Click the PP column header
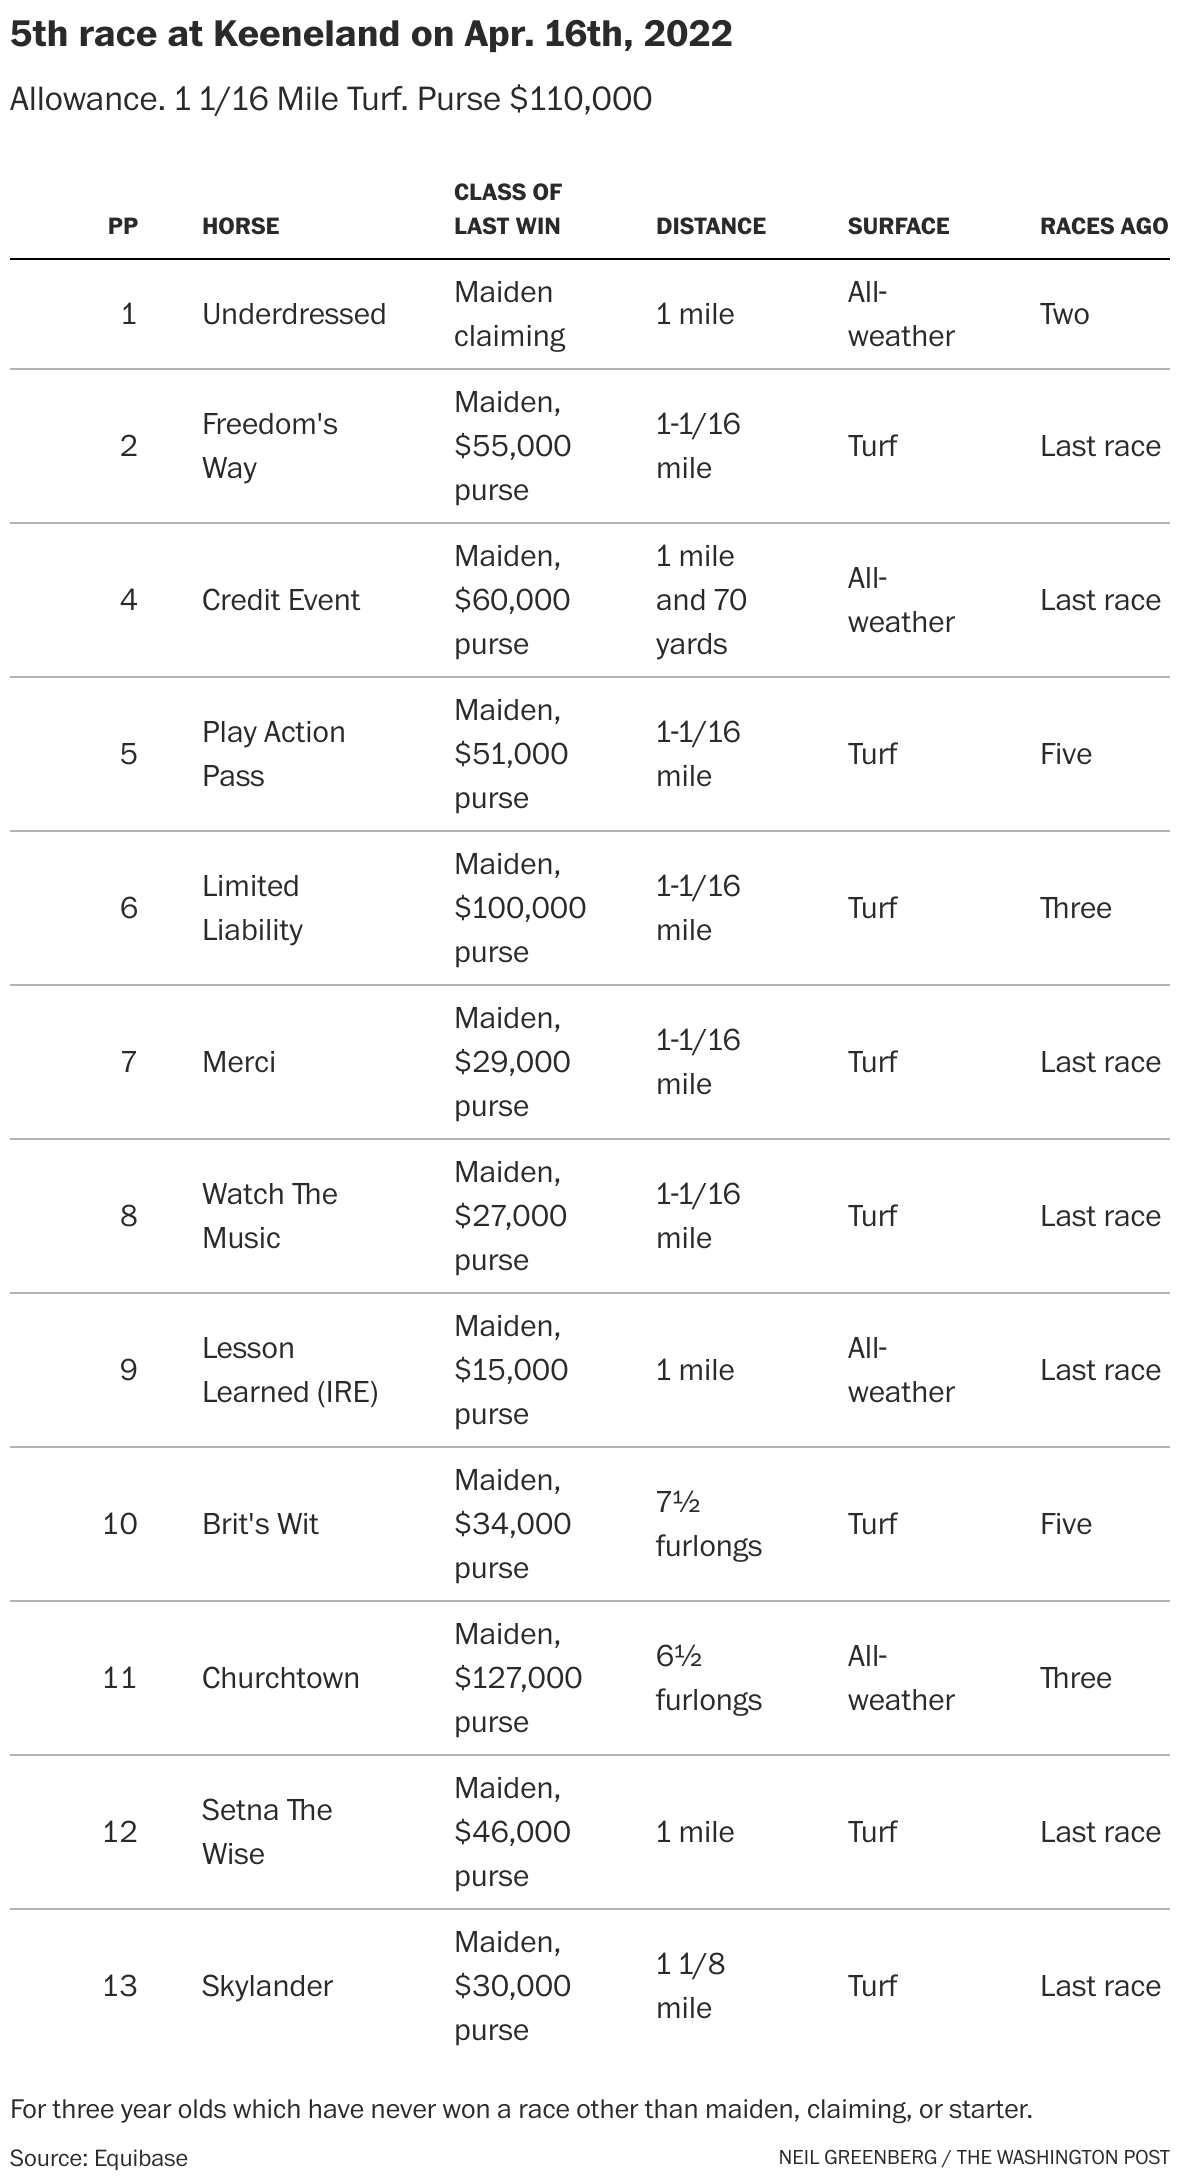Screen dimensions: 1180x2182 tap(123, 226)
